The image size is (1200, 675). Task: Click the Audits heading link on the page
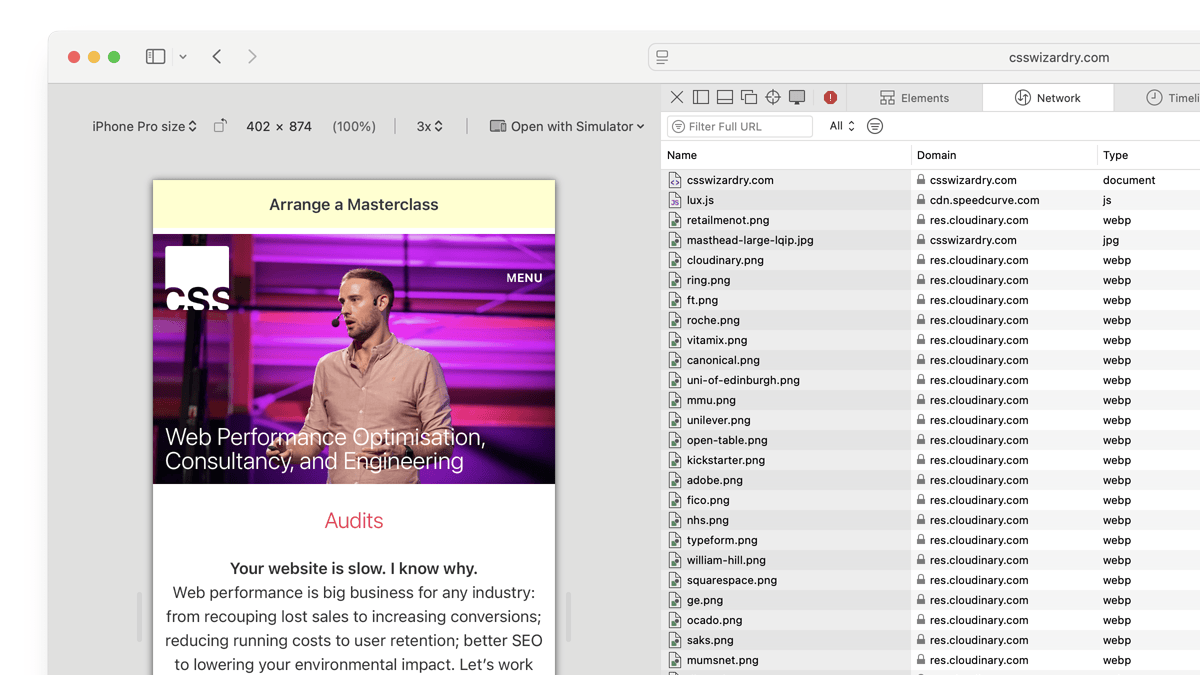pyautogui.click(x=353, y=520)
